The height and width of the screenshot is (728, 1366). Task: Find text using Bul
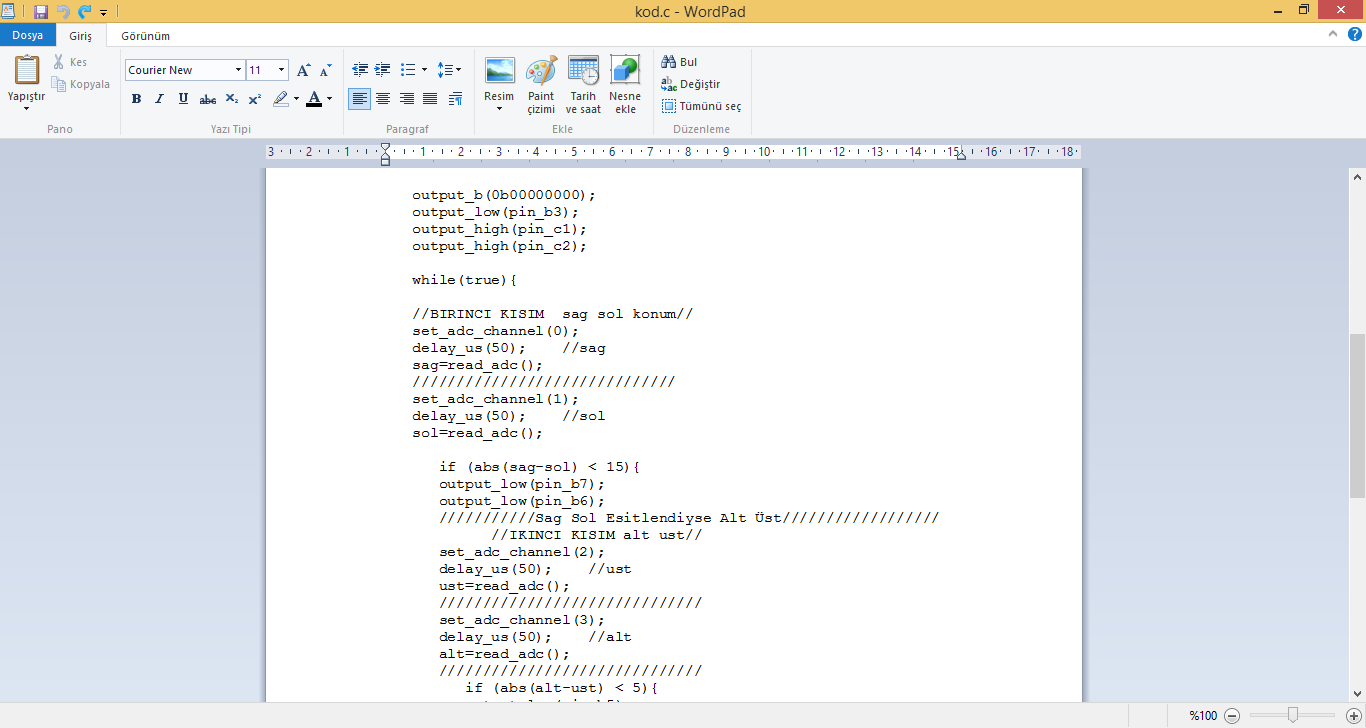pos(680,62)
